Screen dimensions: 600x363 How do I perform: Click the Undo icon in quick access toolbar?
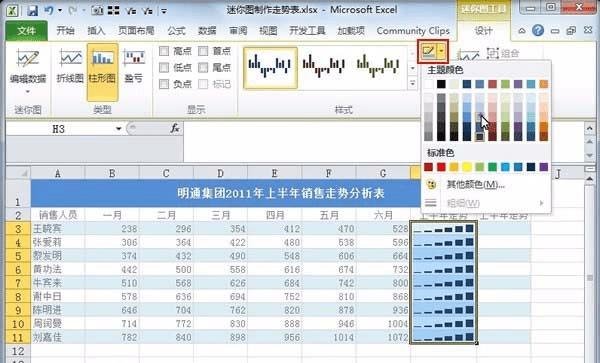[49, 10]
